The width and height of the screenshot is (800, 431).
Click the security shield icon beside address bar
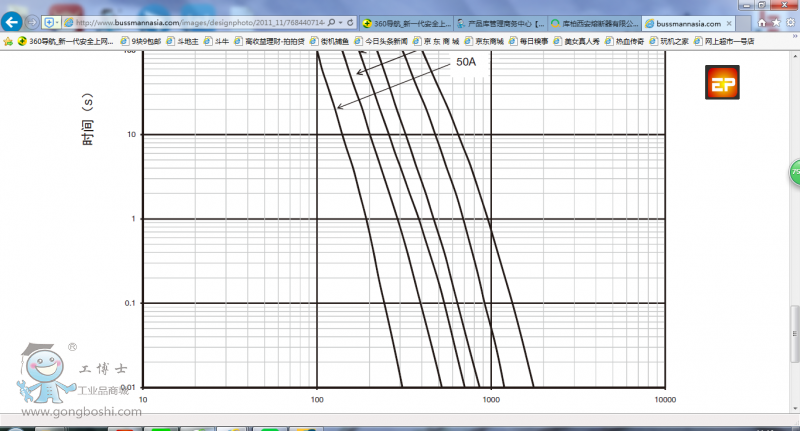point(48,22)
